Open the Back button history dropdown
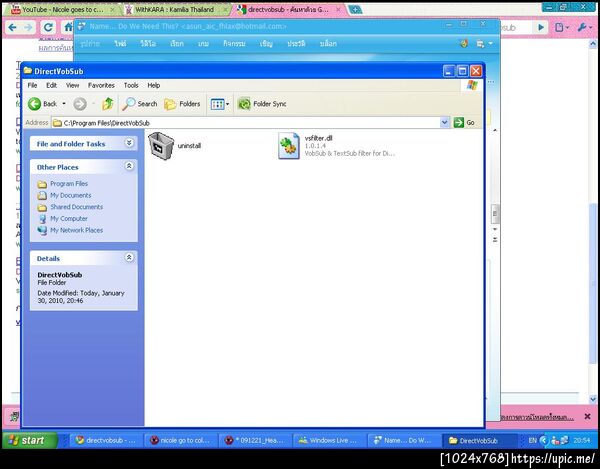Image resolution: width=600 pixels, height=469 pixels. (64, 104)
